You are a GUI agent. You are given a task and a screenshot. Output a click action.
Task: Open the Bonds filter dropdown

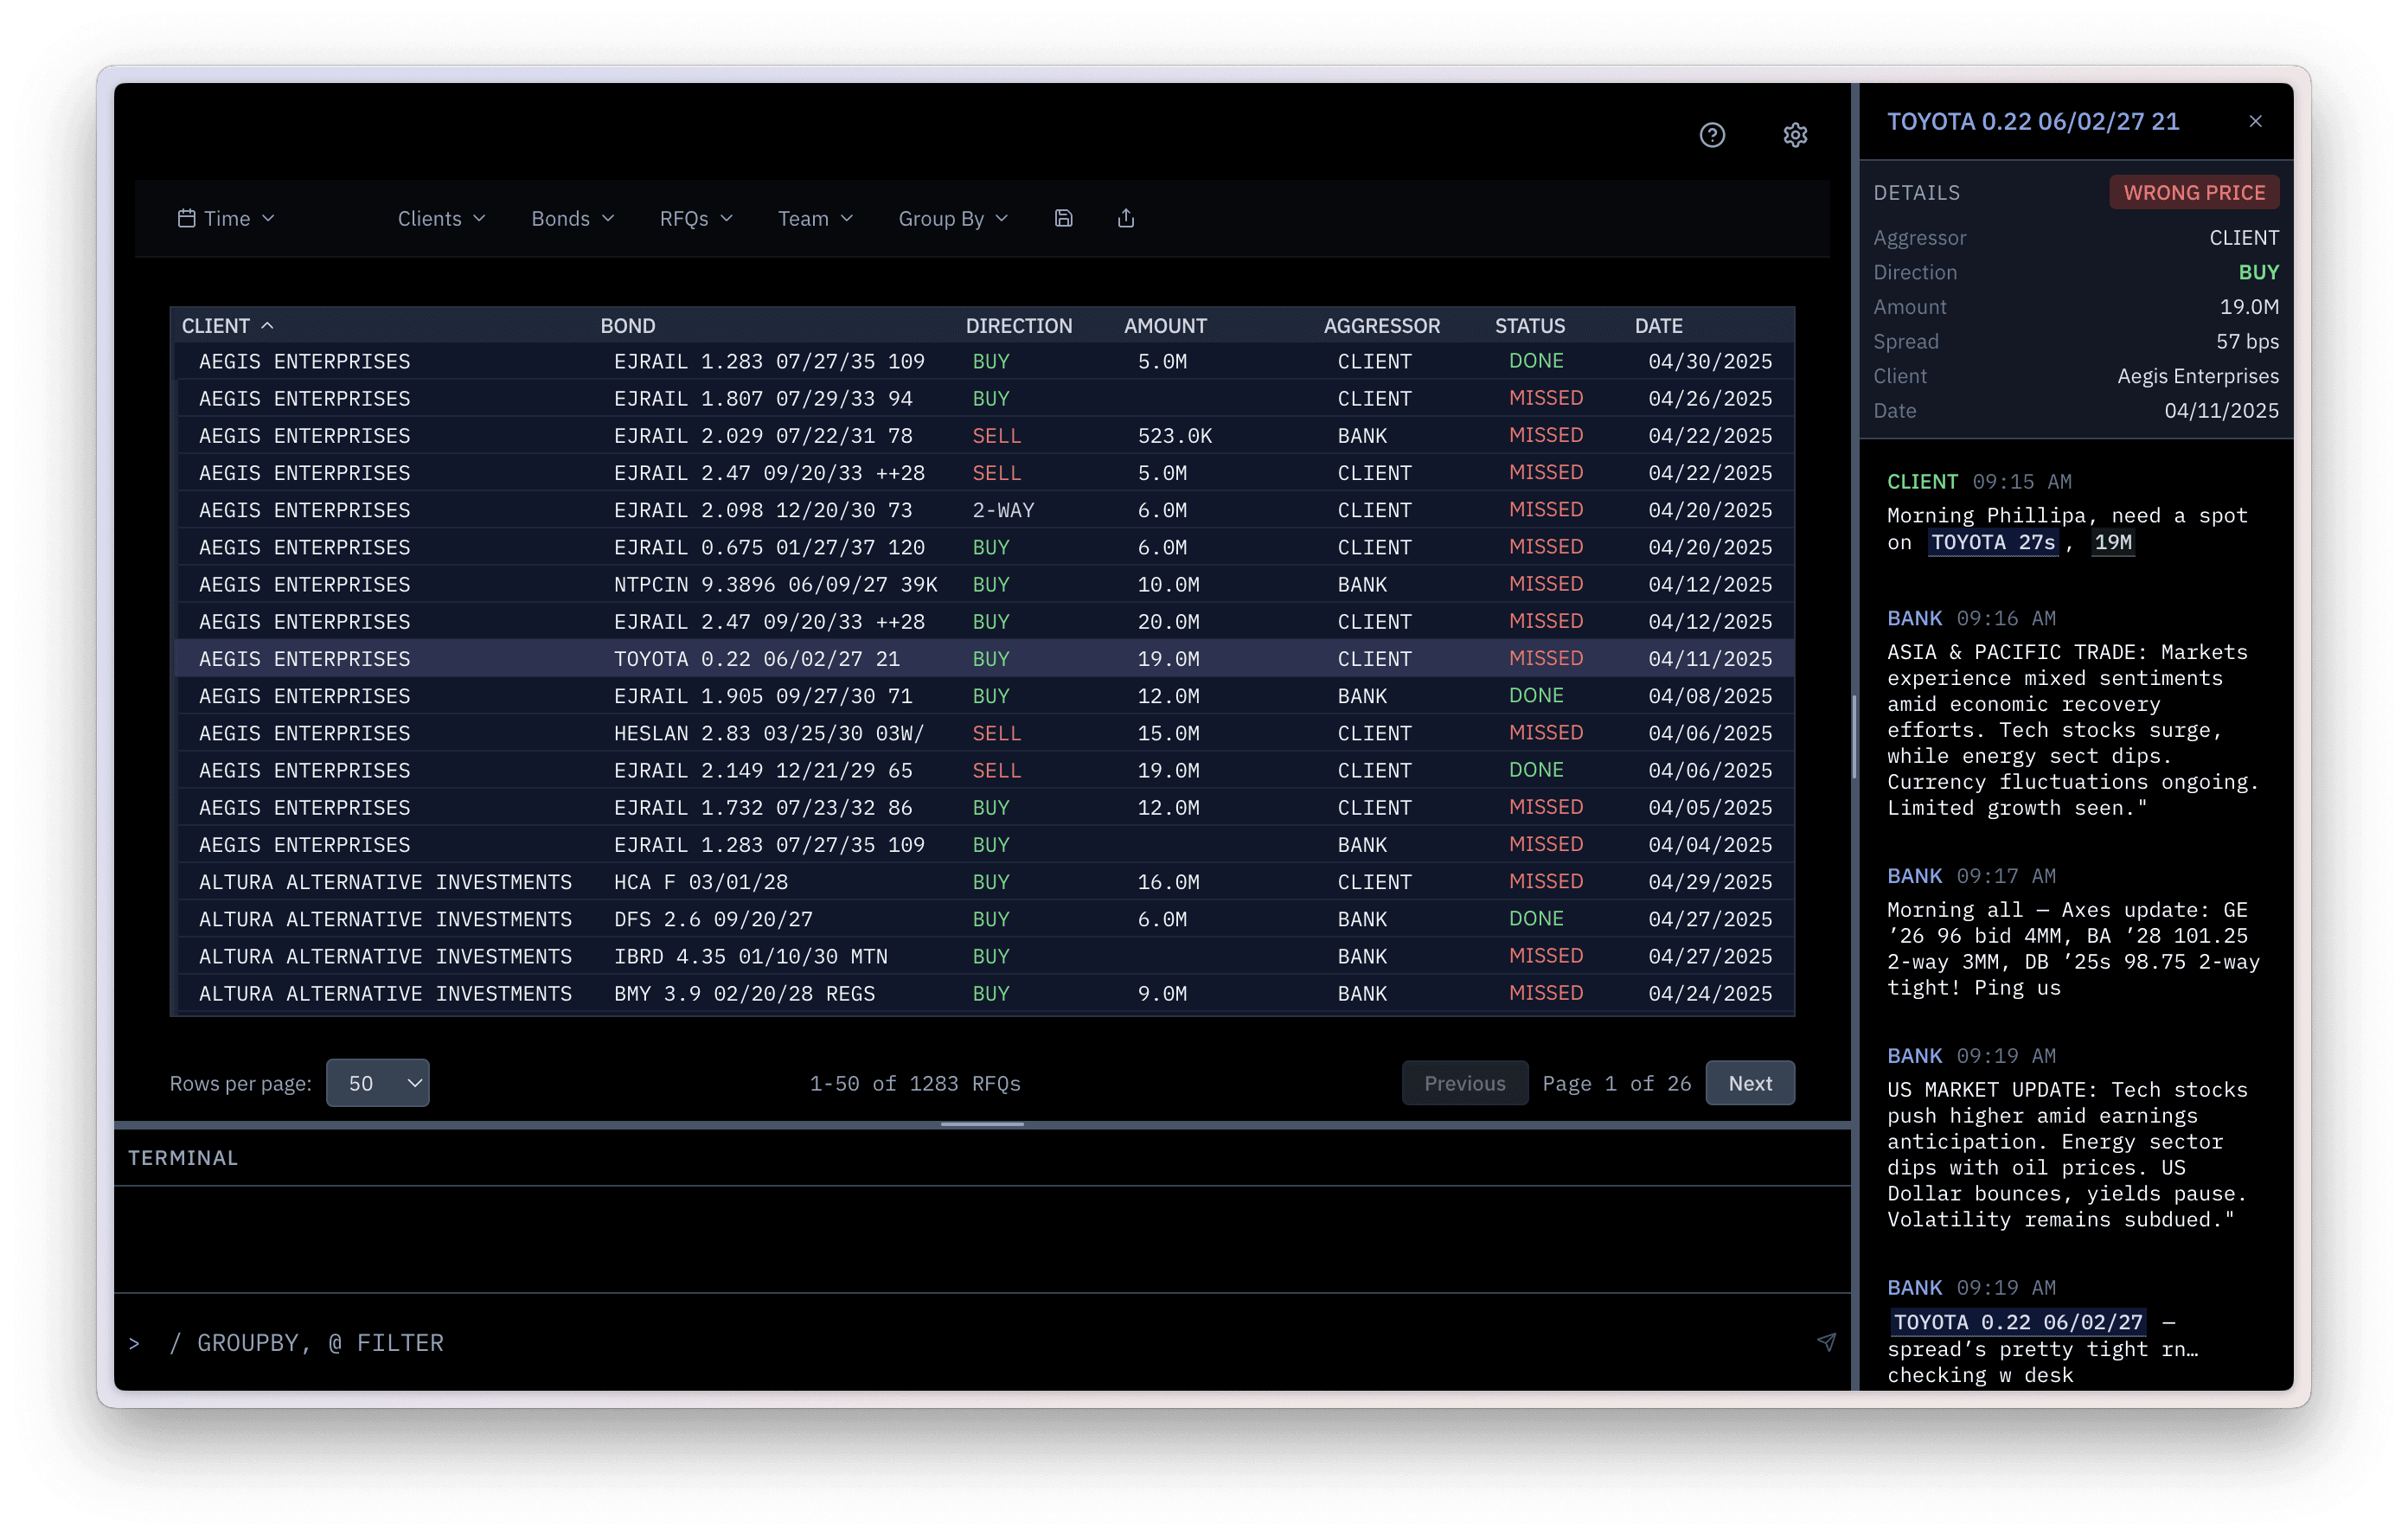[x=572, y=218]
